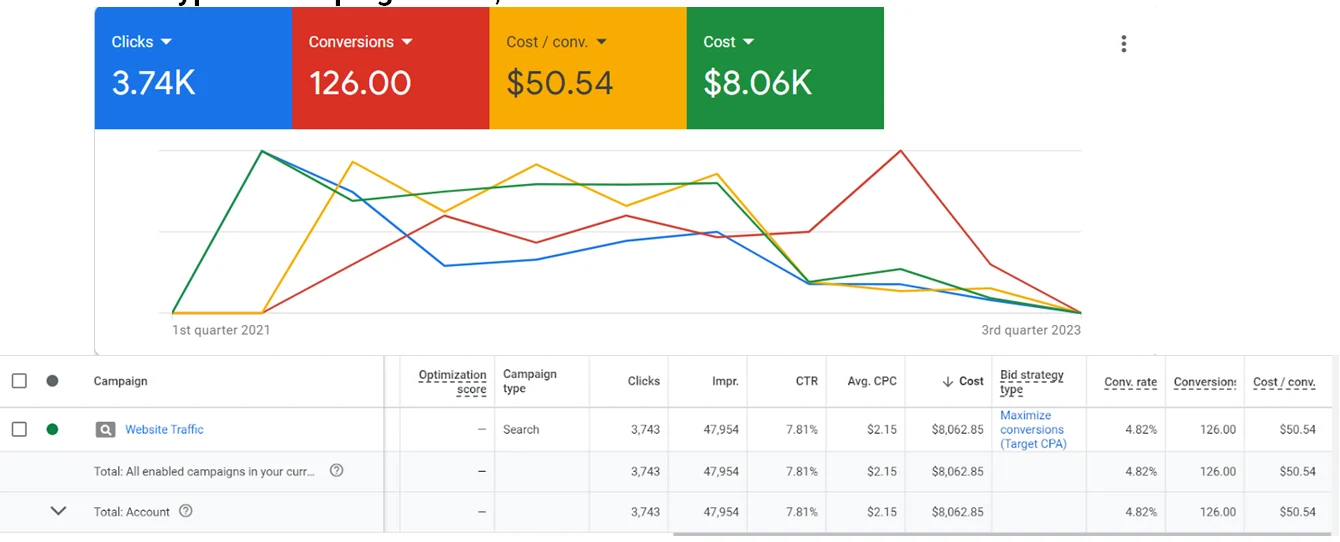Click the horizontal scrollbar below the table
The width and height of the screenshot is (1340, 542).
pyautogui.click(x=1000, y=535)
